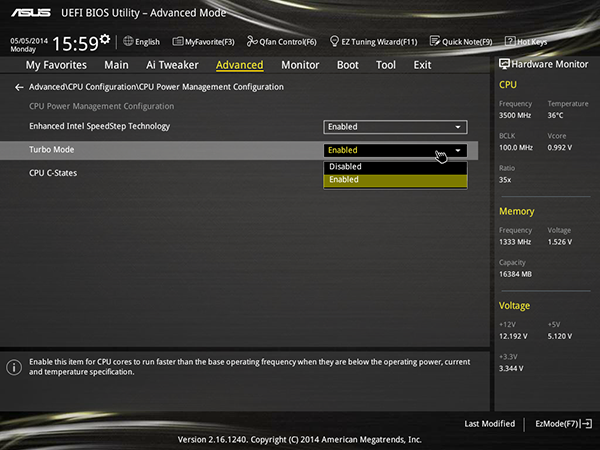Image resolution: width=600 pixels, height=450 pixels.
Task: Select the Exit tab
Action: 422,65
